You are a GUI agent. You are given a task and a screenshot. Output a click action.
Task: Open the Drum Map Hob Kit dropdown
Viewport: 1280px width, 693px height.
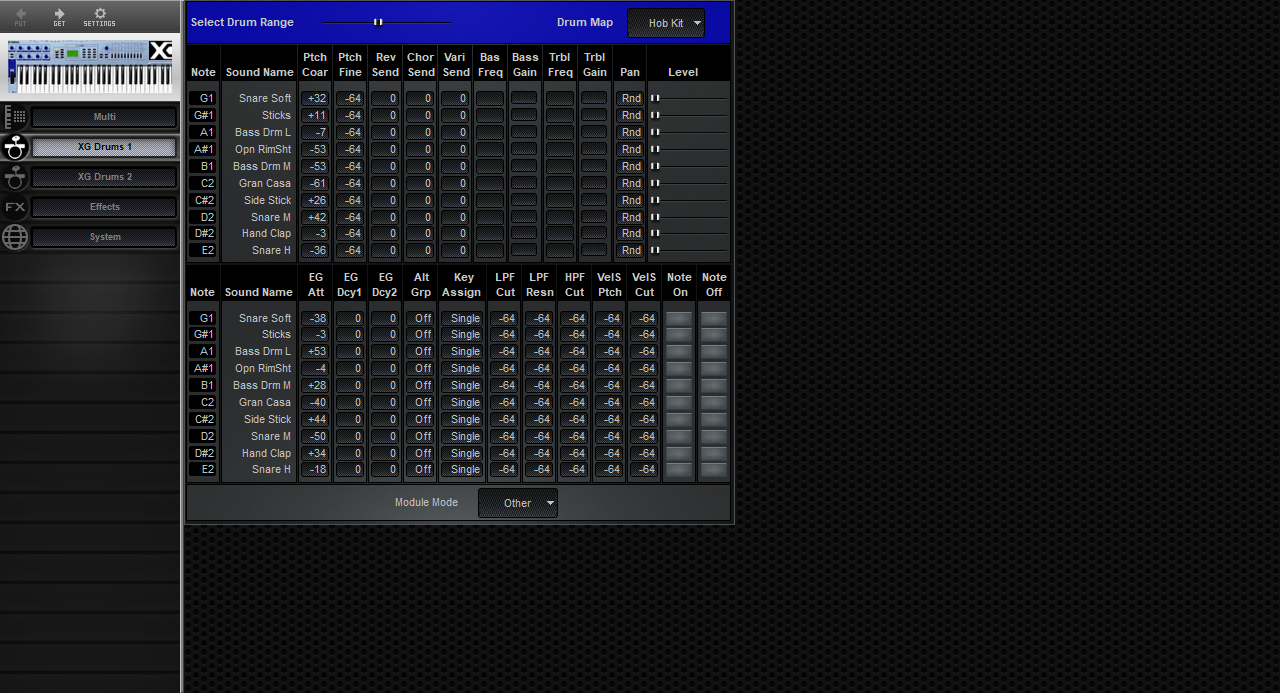pyautogui.click(x=666, y=22)
